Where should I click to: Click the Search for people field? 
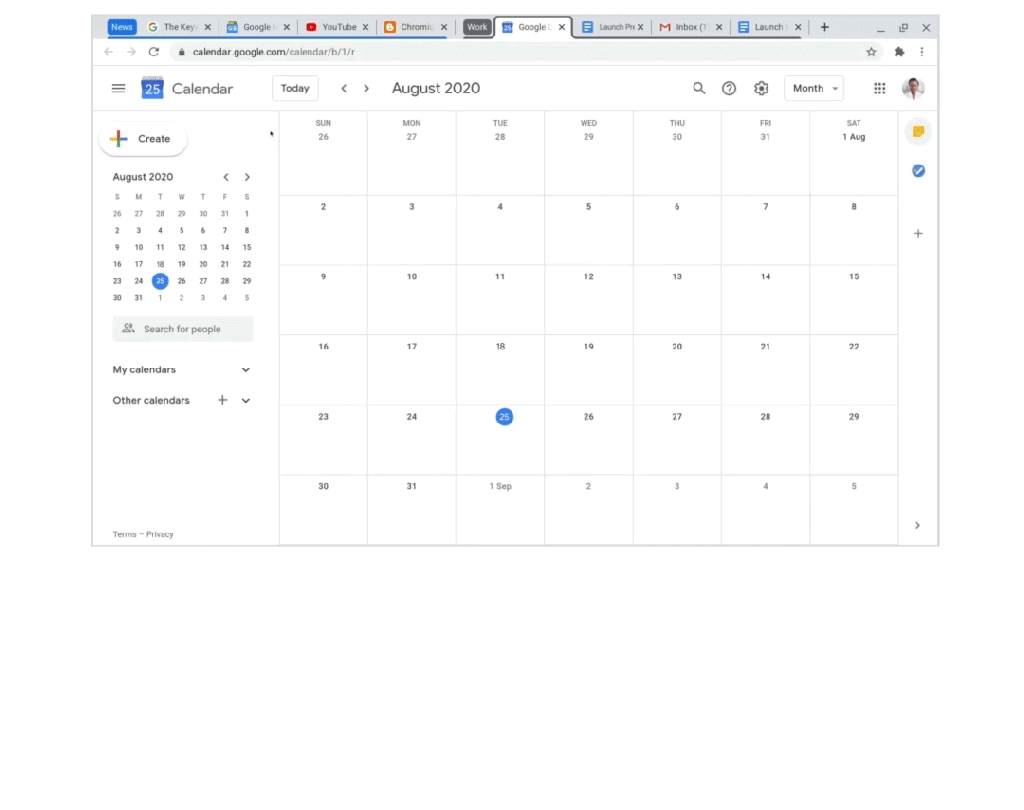183,329
